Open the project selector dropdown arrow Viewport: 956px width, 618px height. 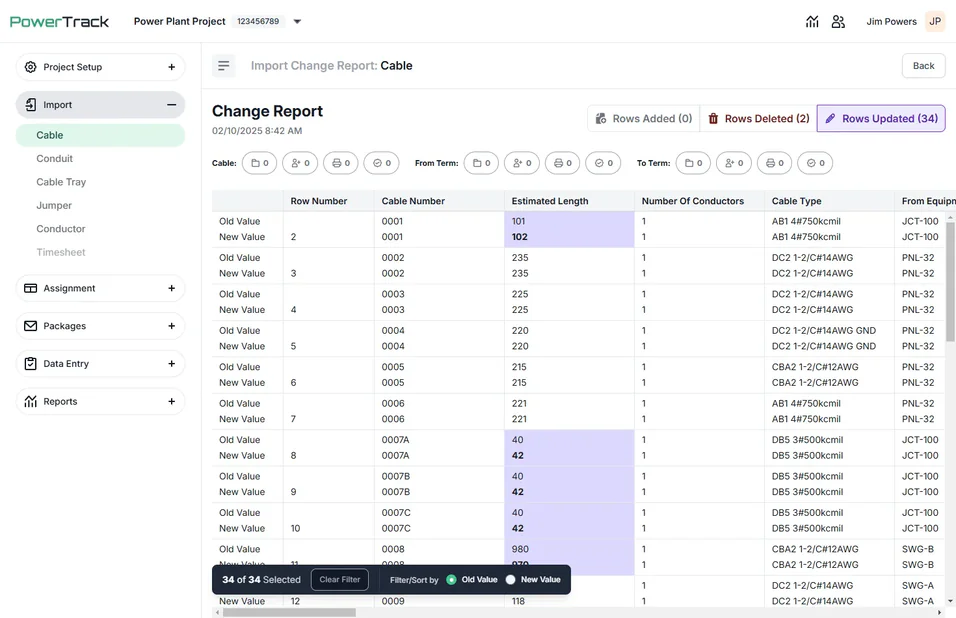298,21
